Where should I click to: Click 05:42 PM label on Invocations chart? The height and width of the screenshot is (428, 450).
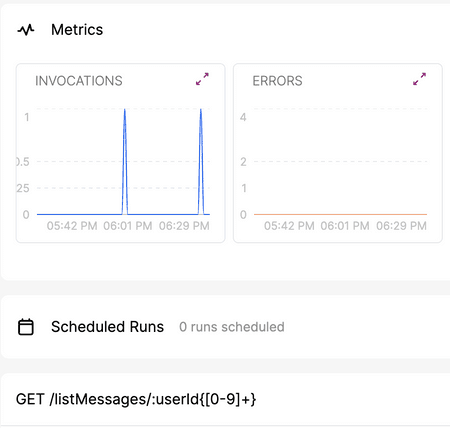tap(72, 226)
